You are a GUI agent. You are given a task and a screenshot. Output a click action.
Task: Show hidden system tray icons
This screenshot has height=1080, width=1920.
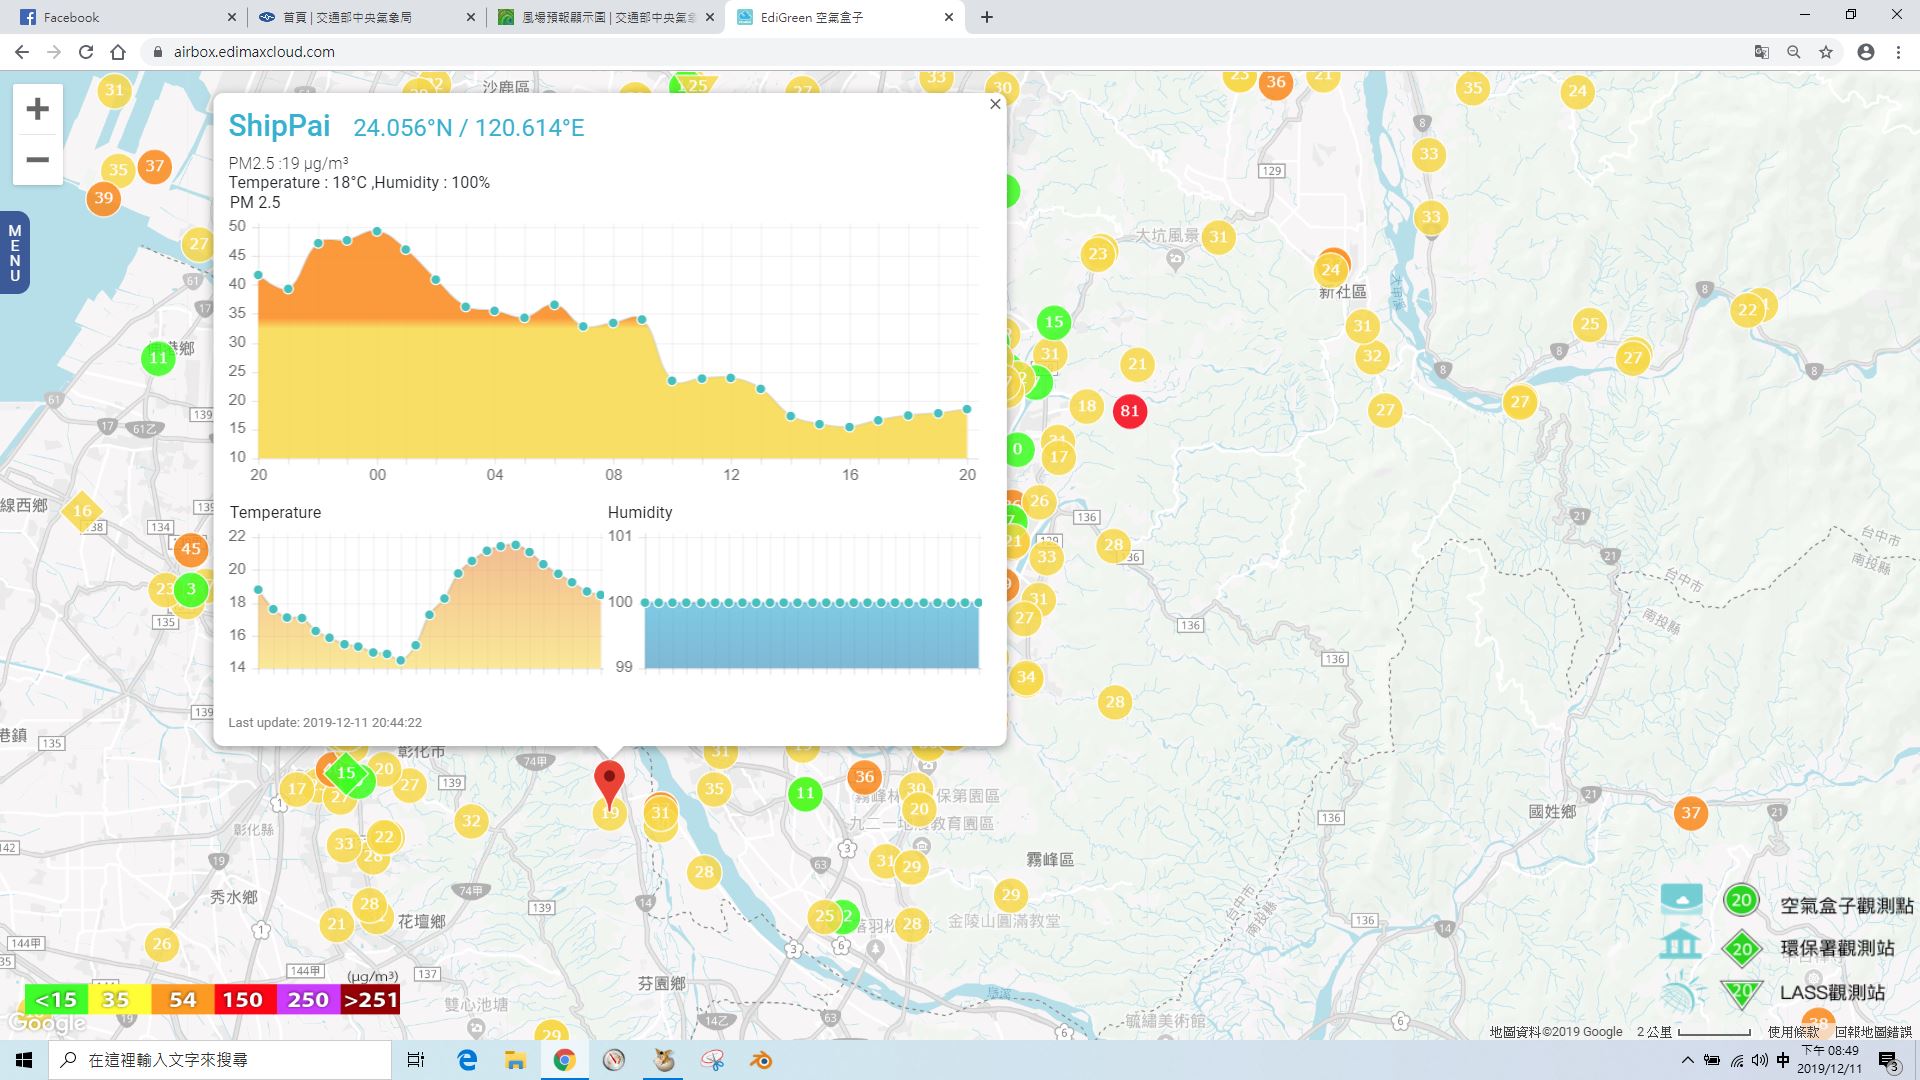point(1688,1060)
